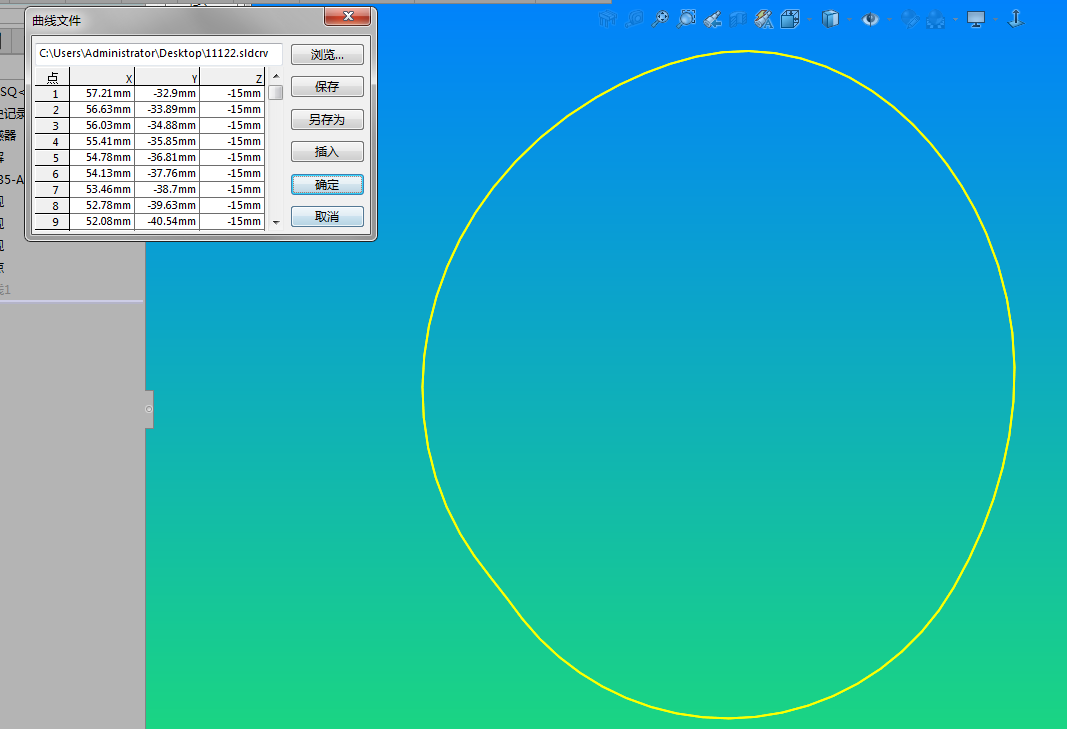The image size is (1067, 729).
Task: Click Y cell -40.54mm
Action: coord(167,221)
